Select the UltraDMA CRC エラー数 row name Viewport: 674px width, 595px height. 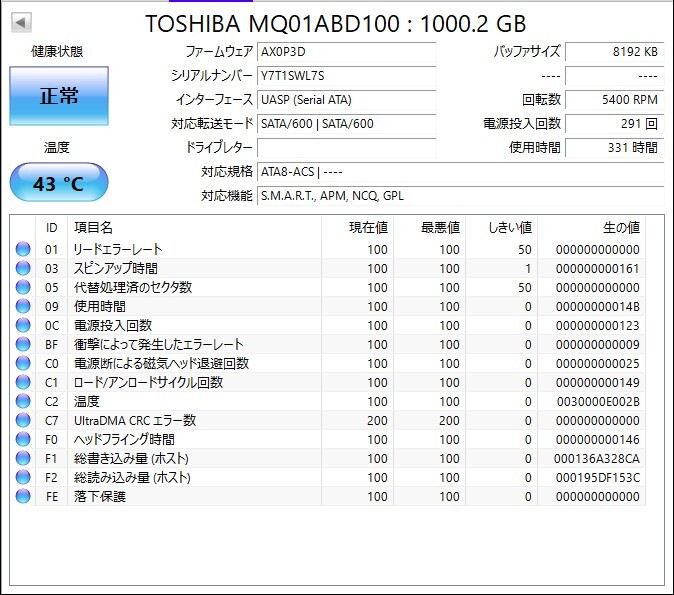(x=135, y=420)
